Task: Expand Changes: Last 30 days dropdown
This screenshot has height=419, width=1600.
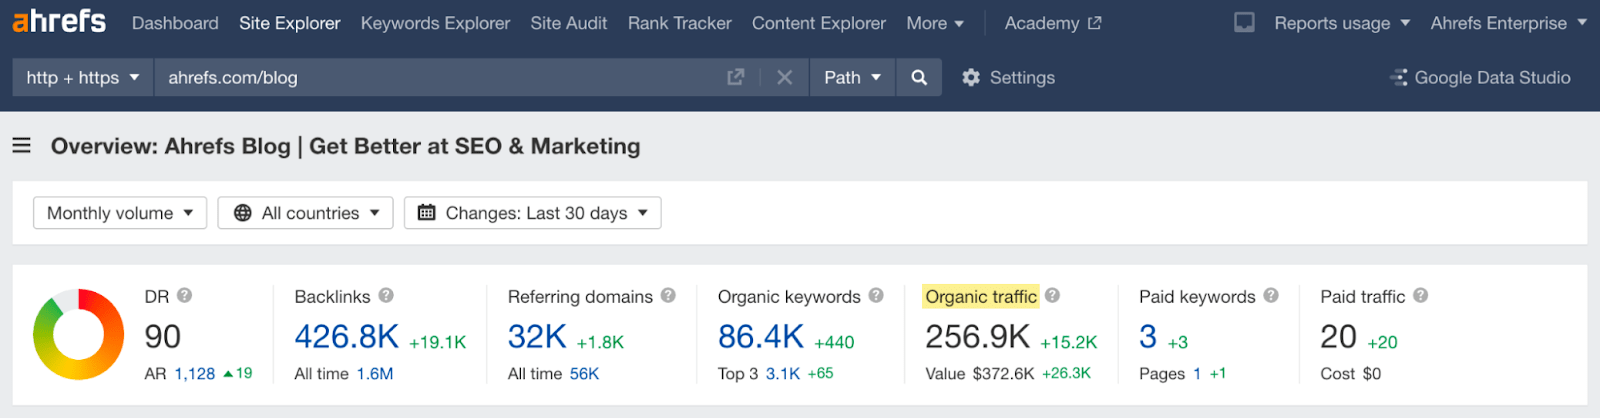Action: tap(533, 213)
